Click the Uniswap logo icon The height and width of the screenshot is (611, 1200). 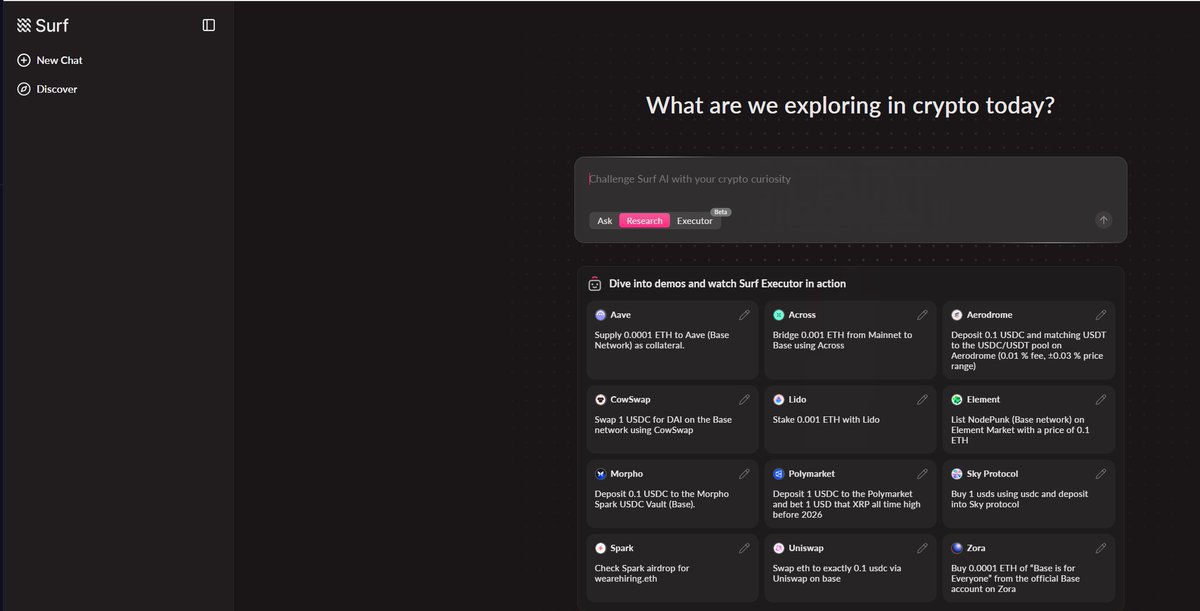pos(779,548)
